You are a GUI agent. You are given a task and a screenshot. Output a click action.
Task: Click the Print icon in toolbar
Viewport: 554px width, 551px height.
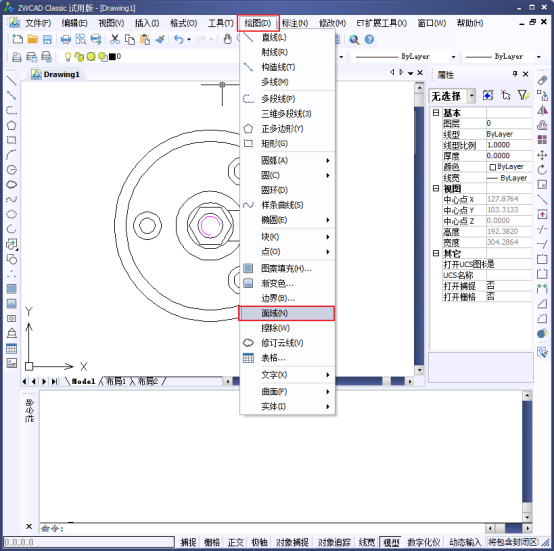[x=66, y=39]
